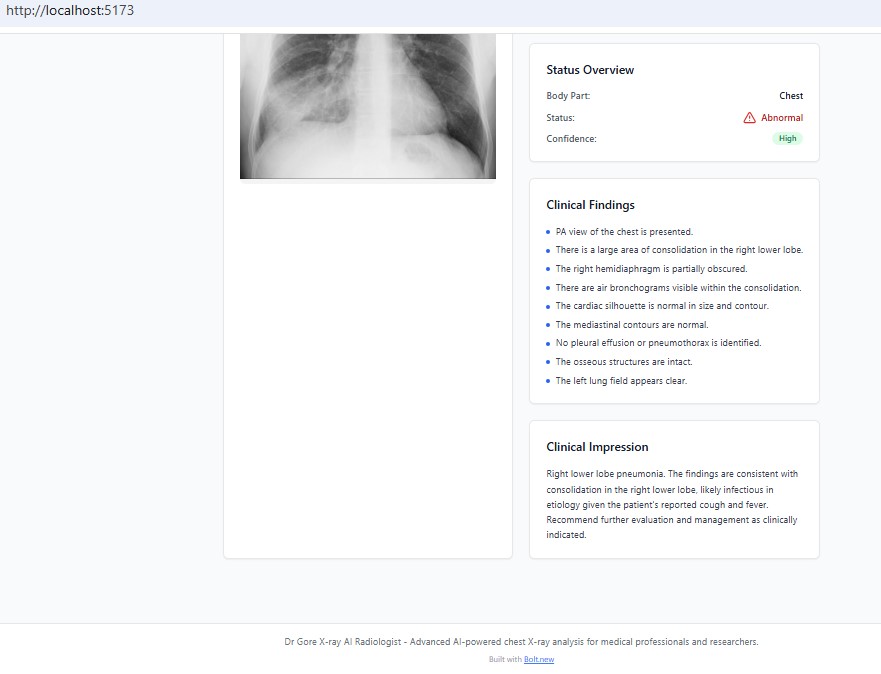Select the High badge as a confidence indicator
Screen dimensions: 881x674
coord(787,138)
